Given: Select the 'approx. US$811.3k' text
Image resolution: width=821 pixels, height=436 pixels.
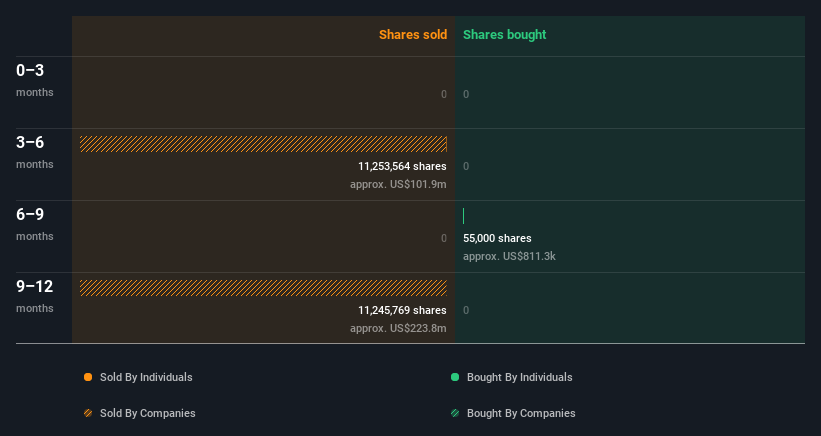Looking at the screenshot, I should click(x=509, y=256).
